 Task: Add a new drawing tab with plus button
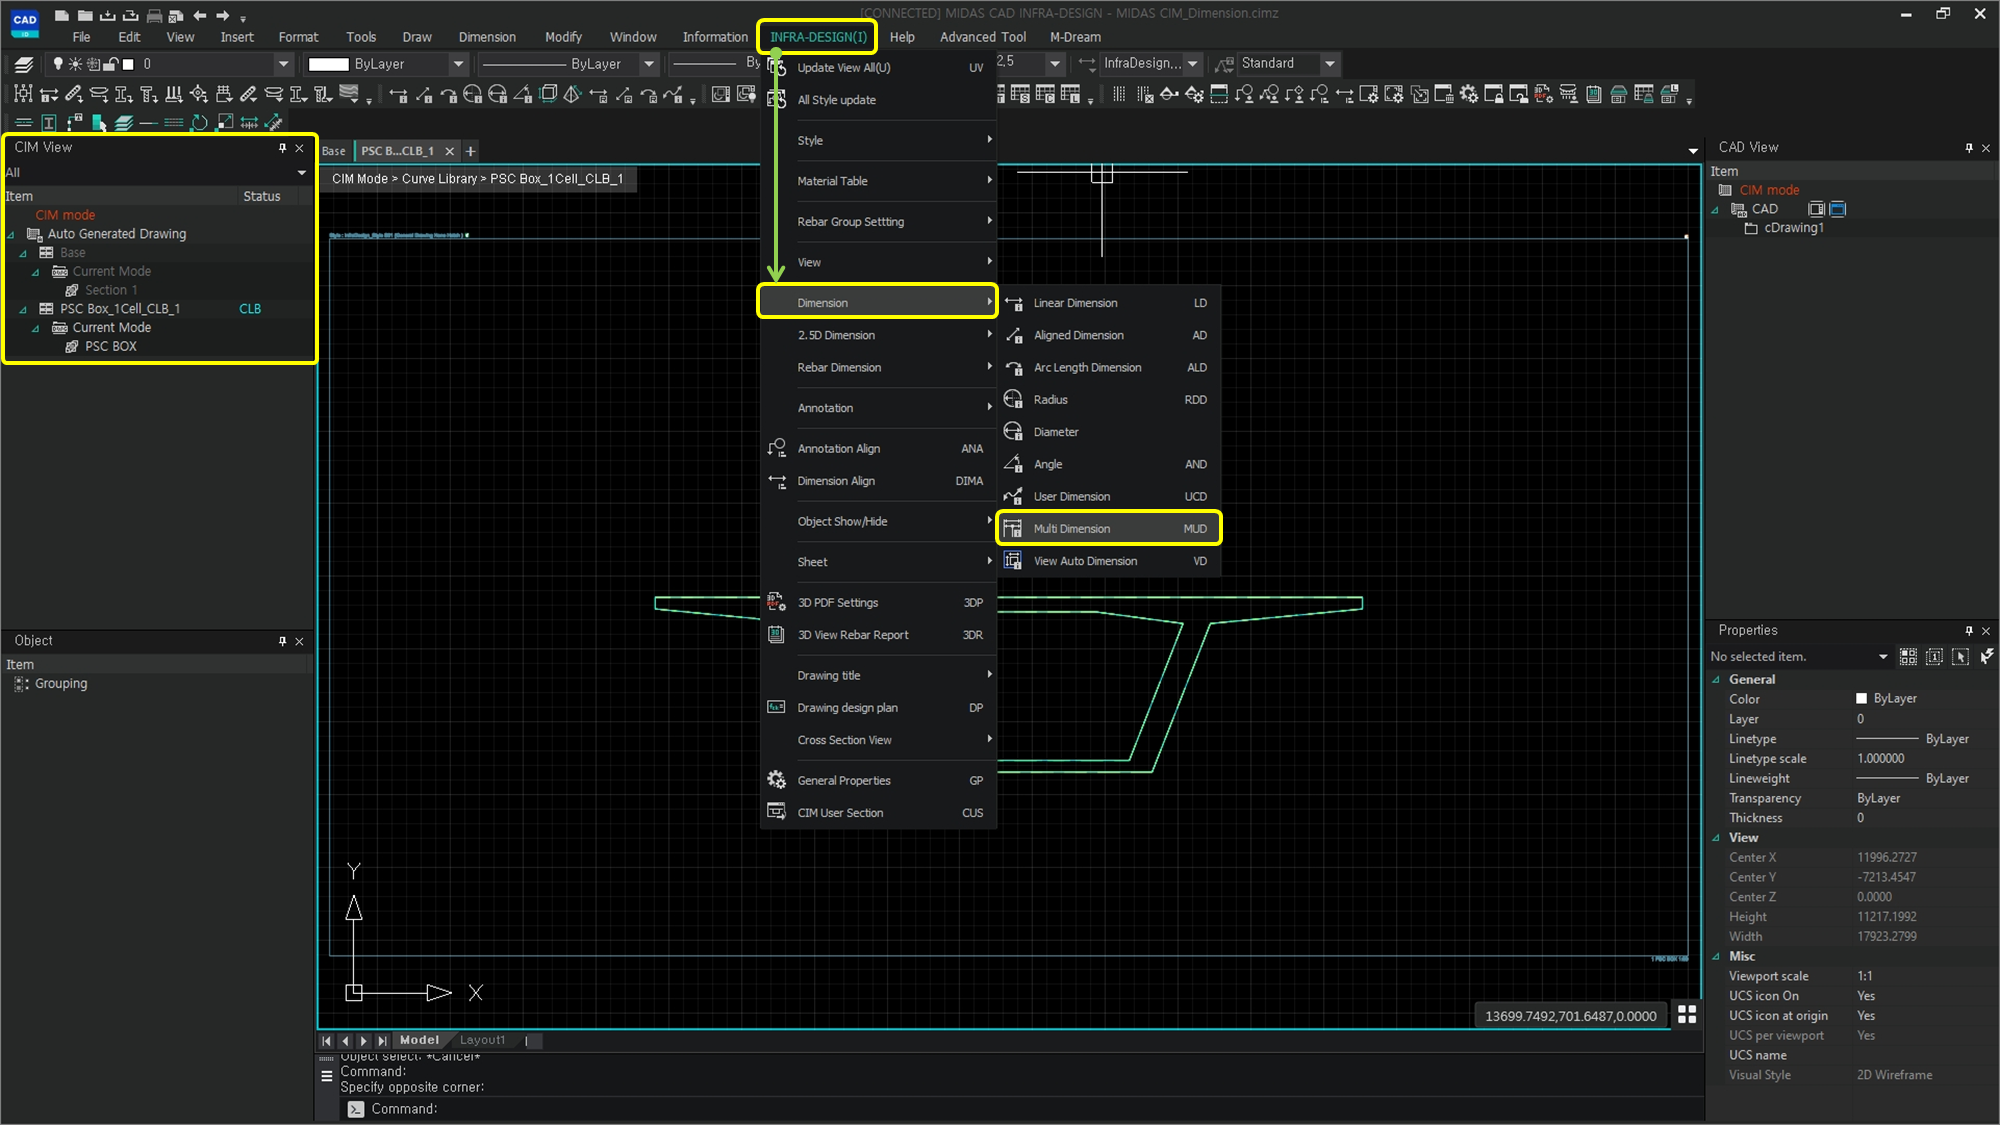pos(470,151)
